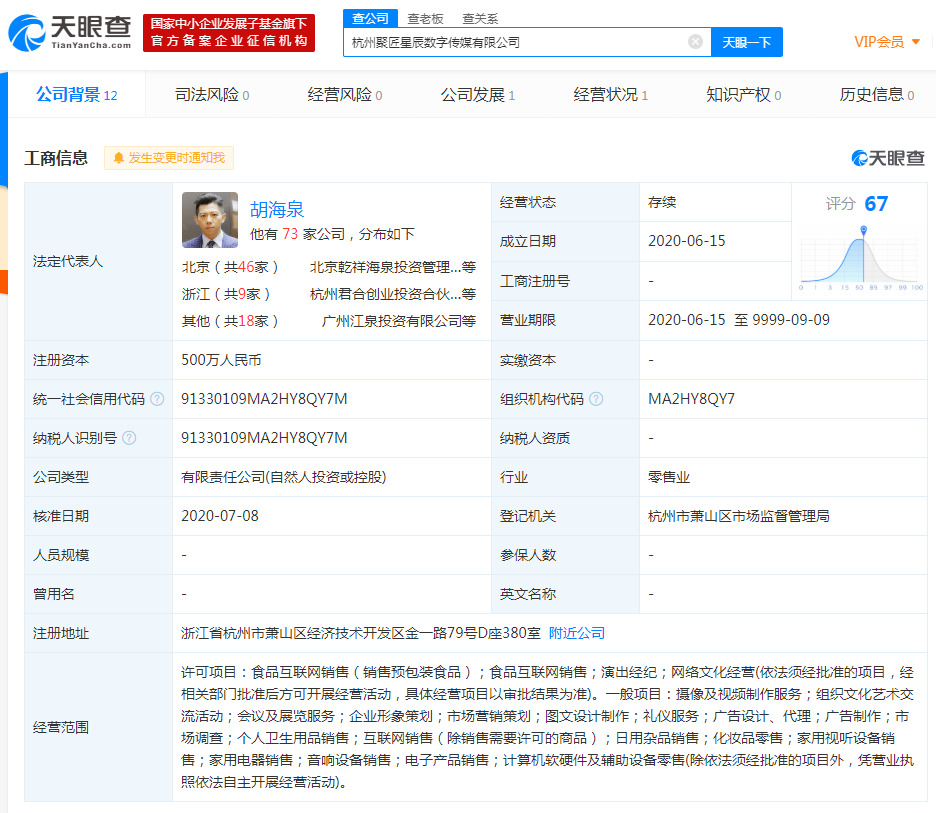Open help icon beside 统一社会信用代码
Image resolution: width=936 pixels, height=813 pixels.
(157, 399)
